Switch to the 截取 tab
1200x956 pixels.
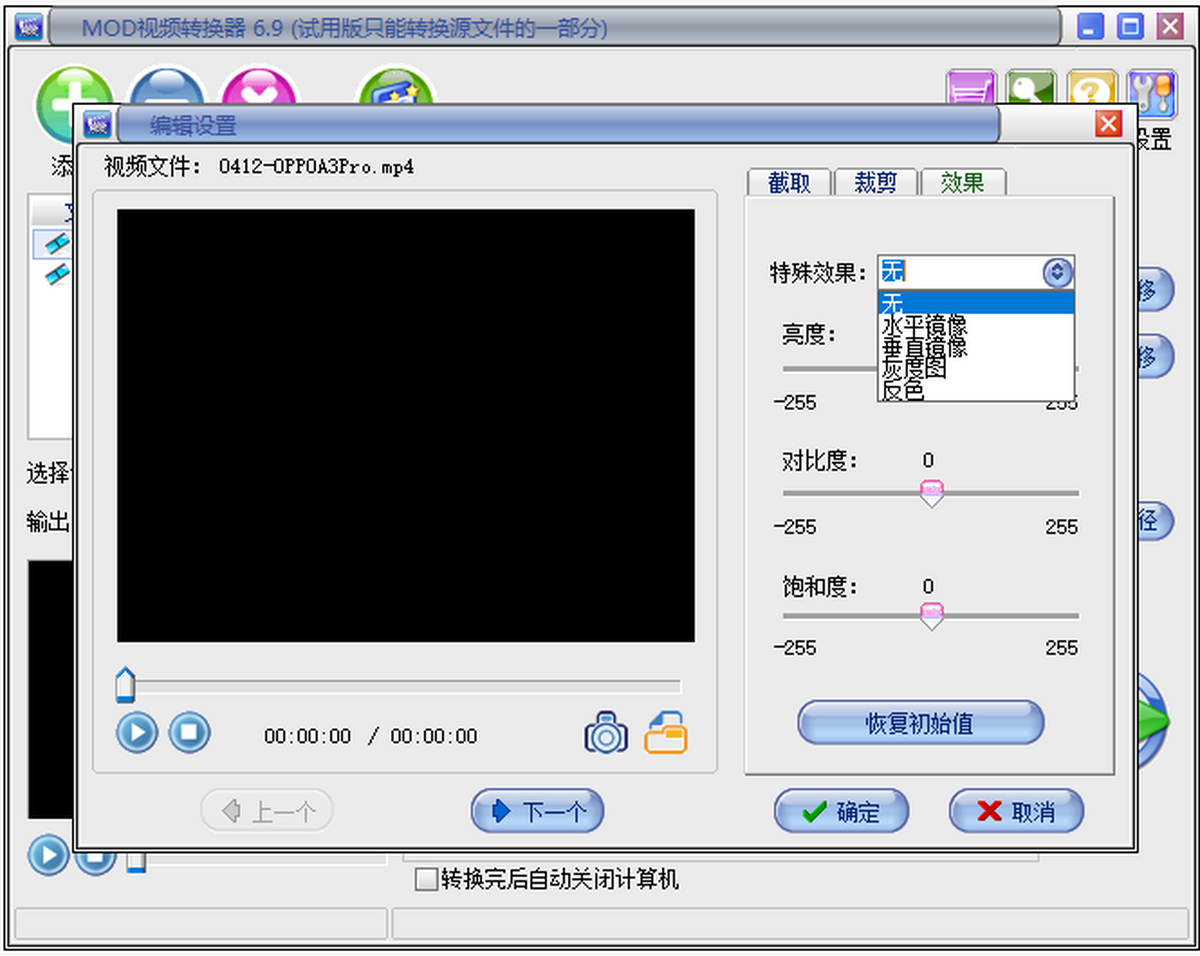click(x=790, y=182)
